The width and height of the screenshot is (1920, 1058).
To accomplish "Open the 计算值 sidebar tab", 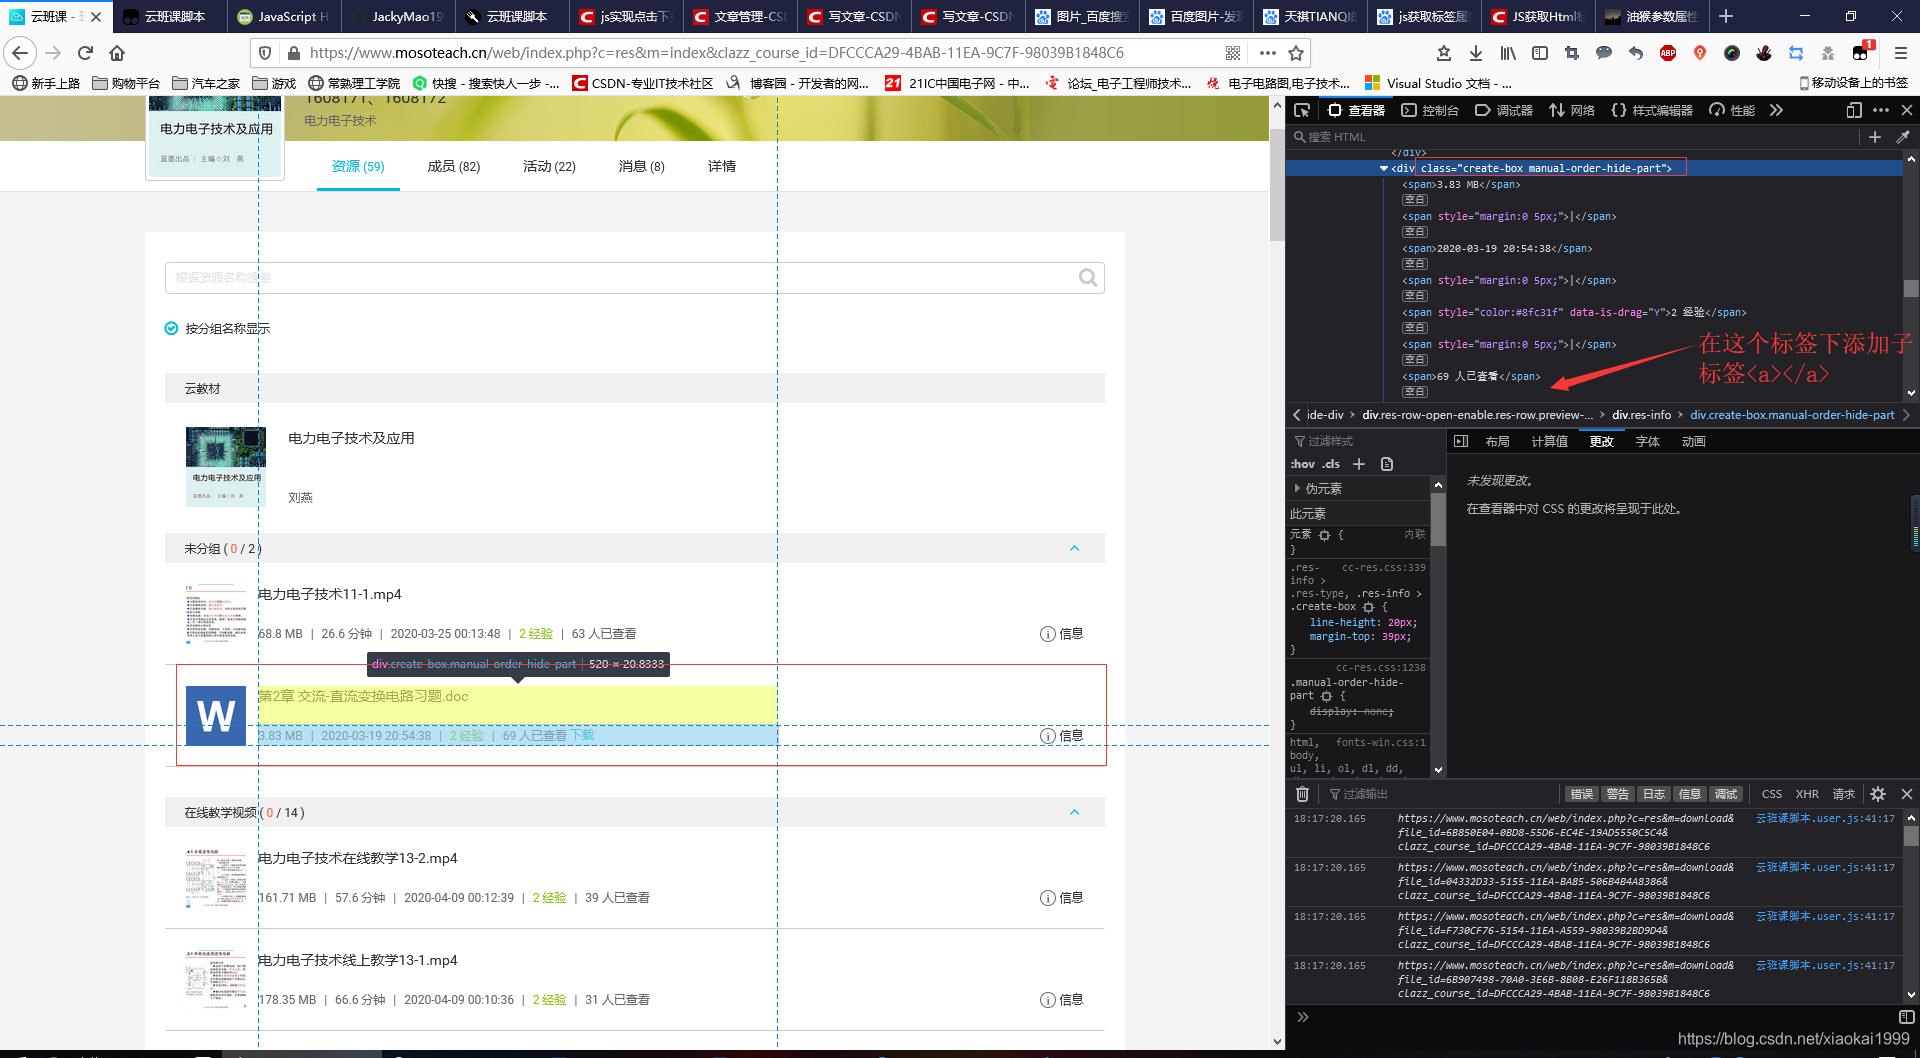I will tap(1549, 441).
